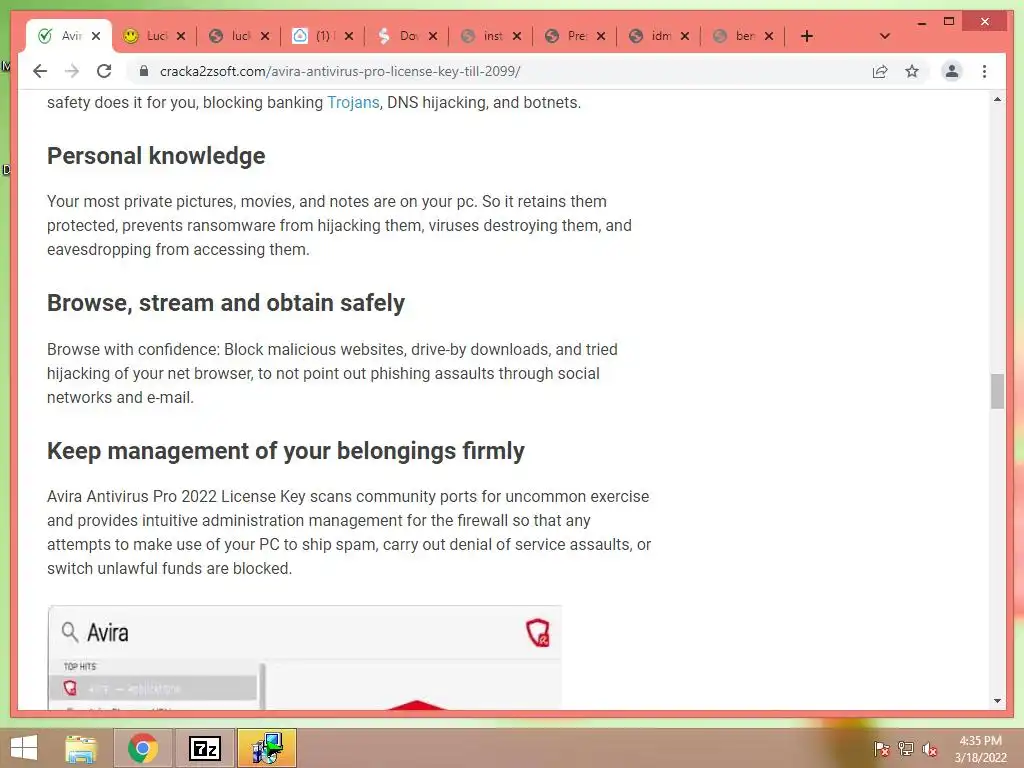
Task: Close the 'idm' tab
Action: click(x=685, y=36)
